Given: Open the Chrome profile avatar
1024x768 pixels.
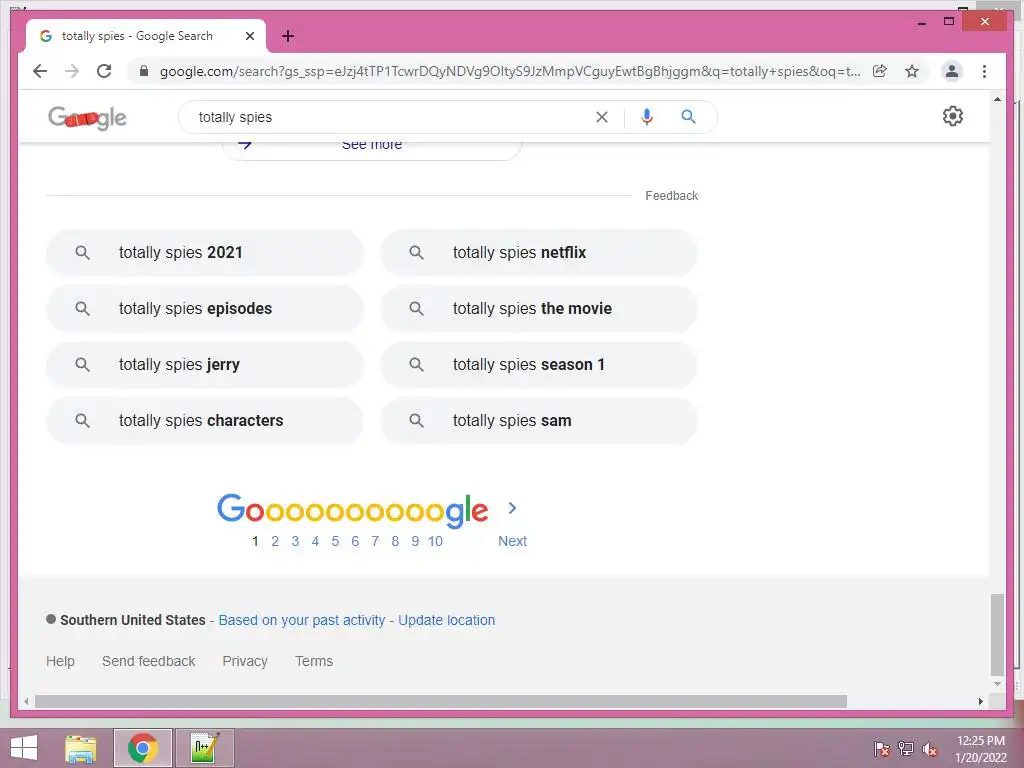Looking at the screenshot, I should pos(952,71).
